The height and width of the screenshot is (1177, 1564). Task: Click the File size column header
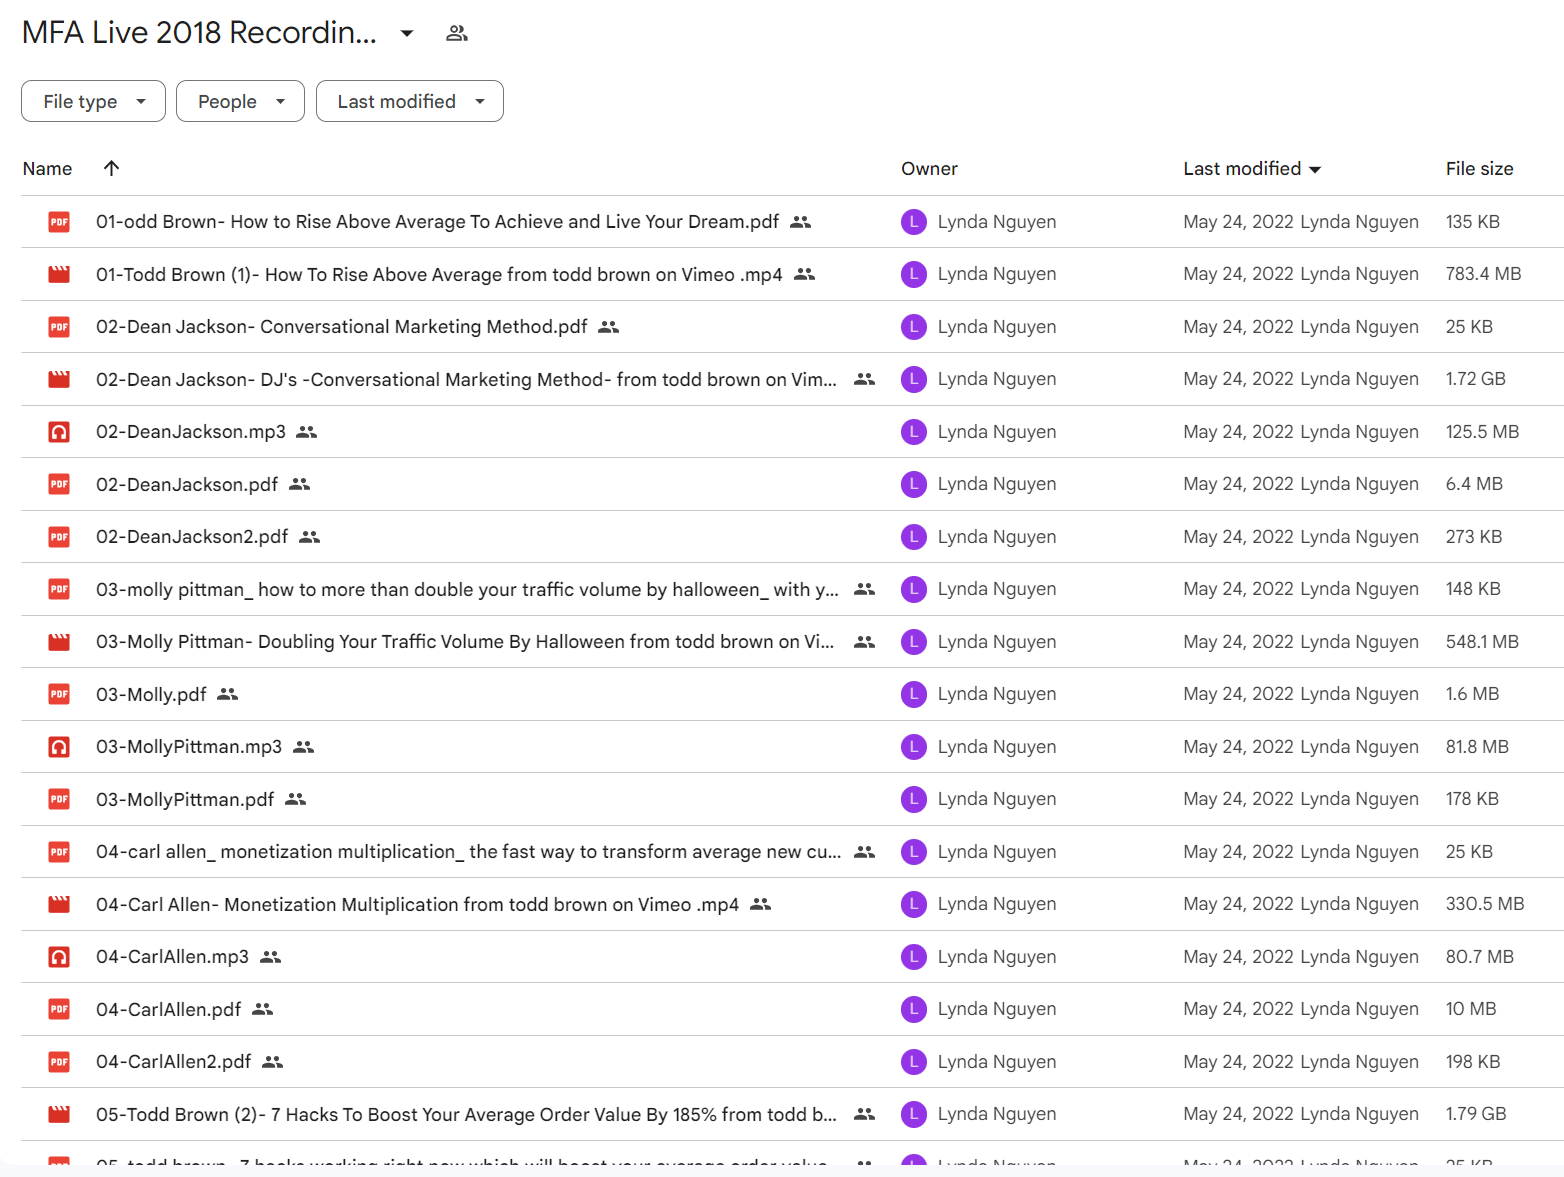point(1479,169)
